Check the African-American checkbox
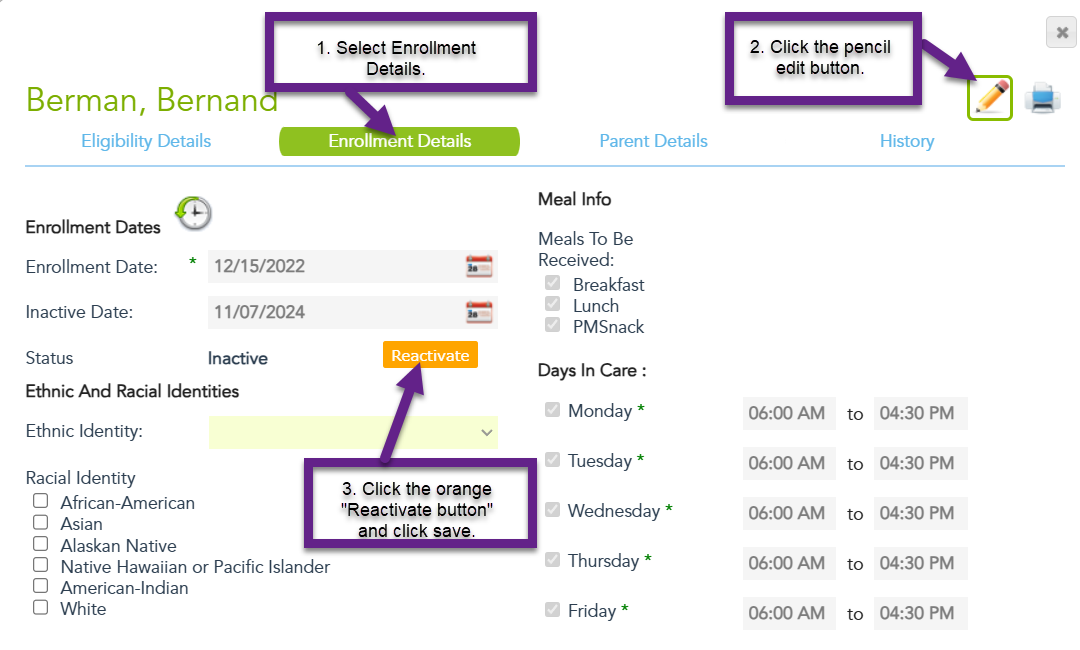The height and width of the screenshot is (650, 1080). pyautogui.click(x=41, y=501)
